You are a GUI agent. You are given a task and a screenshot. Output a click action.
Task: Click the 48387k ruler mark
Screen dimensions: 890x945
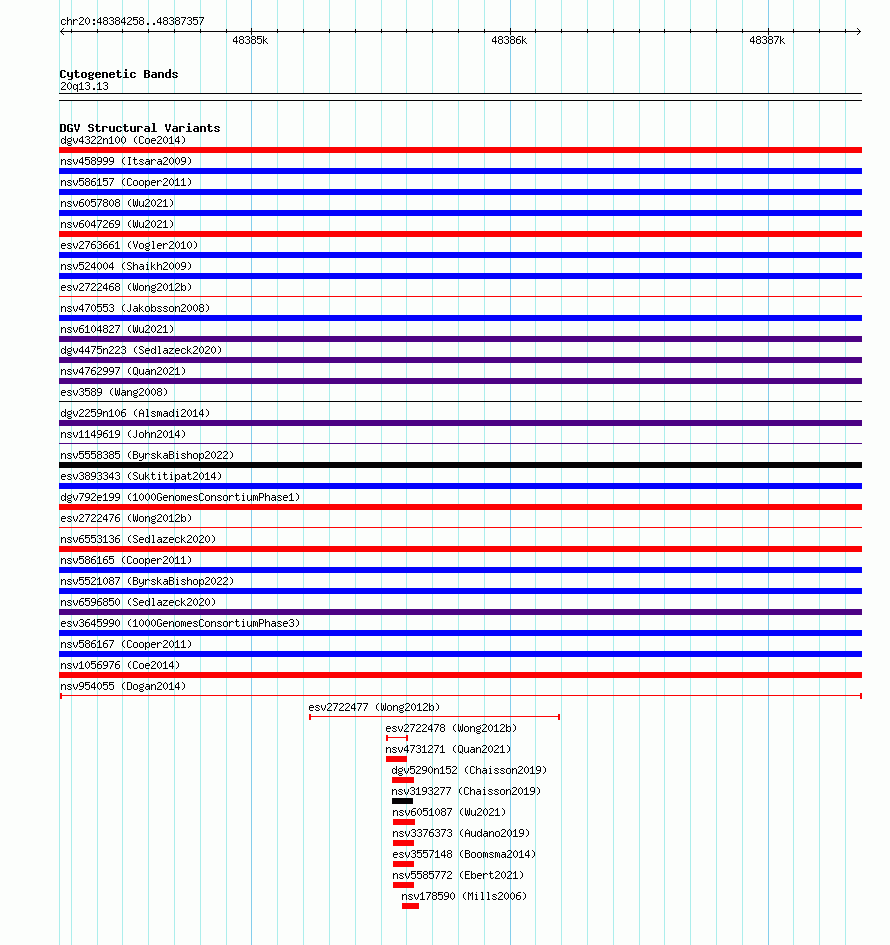point(767,40)
